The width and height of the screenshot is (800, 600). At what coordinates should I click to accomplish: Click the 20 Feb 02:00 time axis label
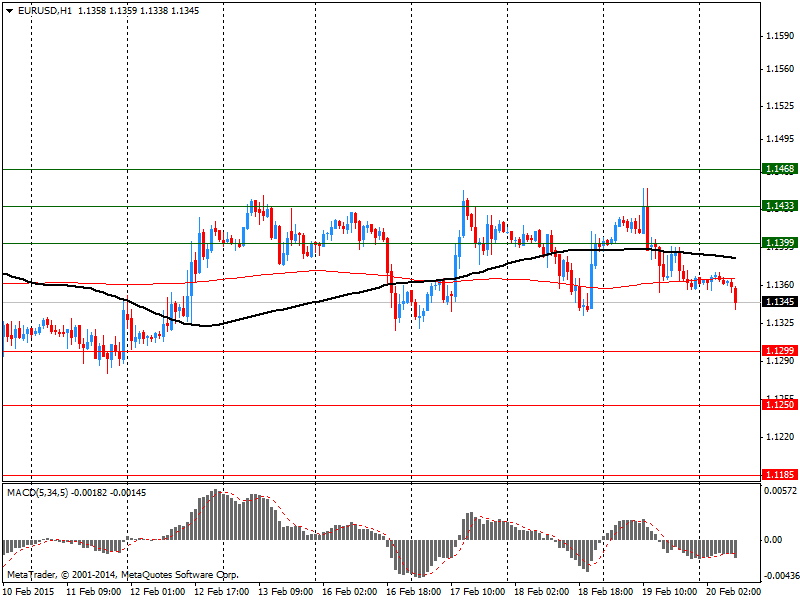[734, 592]
